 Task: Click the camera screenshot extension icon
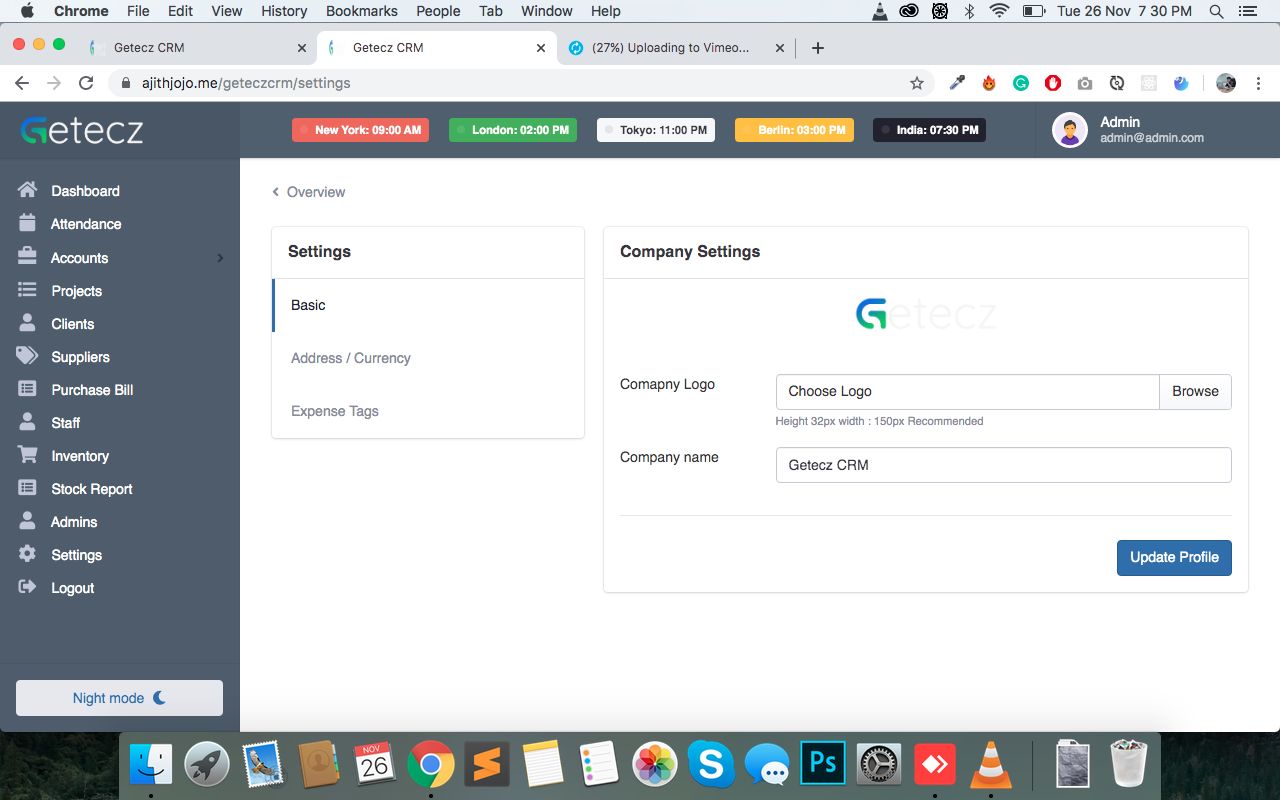pos(1085,83)
